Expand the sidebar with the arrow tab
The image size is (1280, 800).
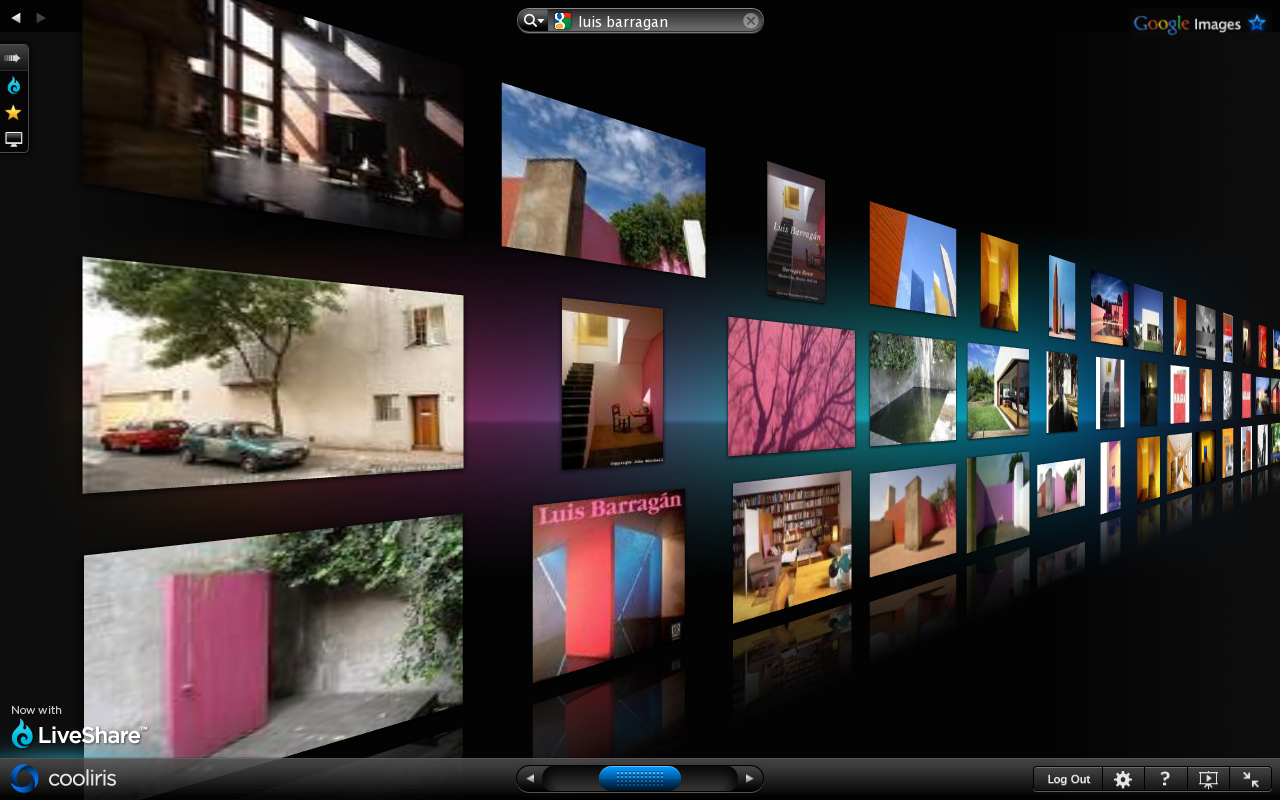pyautogui.click(x=13, y=58)
